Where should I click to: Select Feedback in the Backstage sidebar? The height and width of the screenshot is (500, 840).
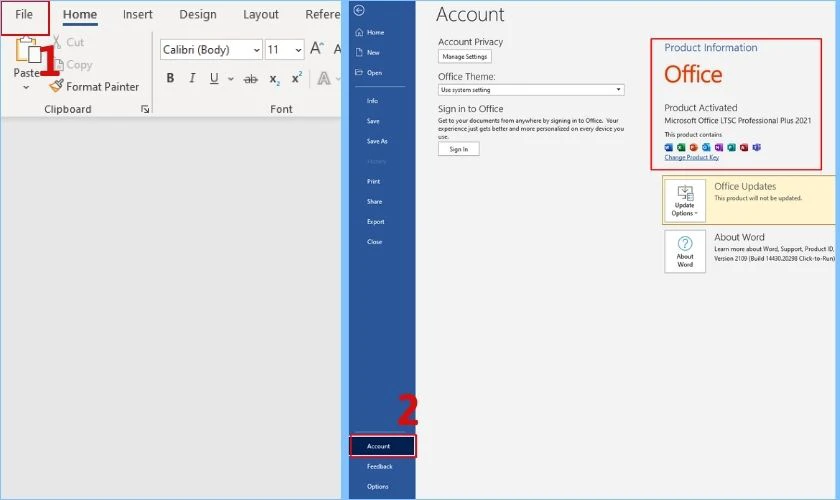(x=380, y=467)
